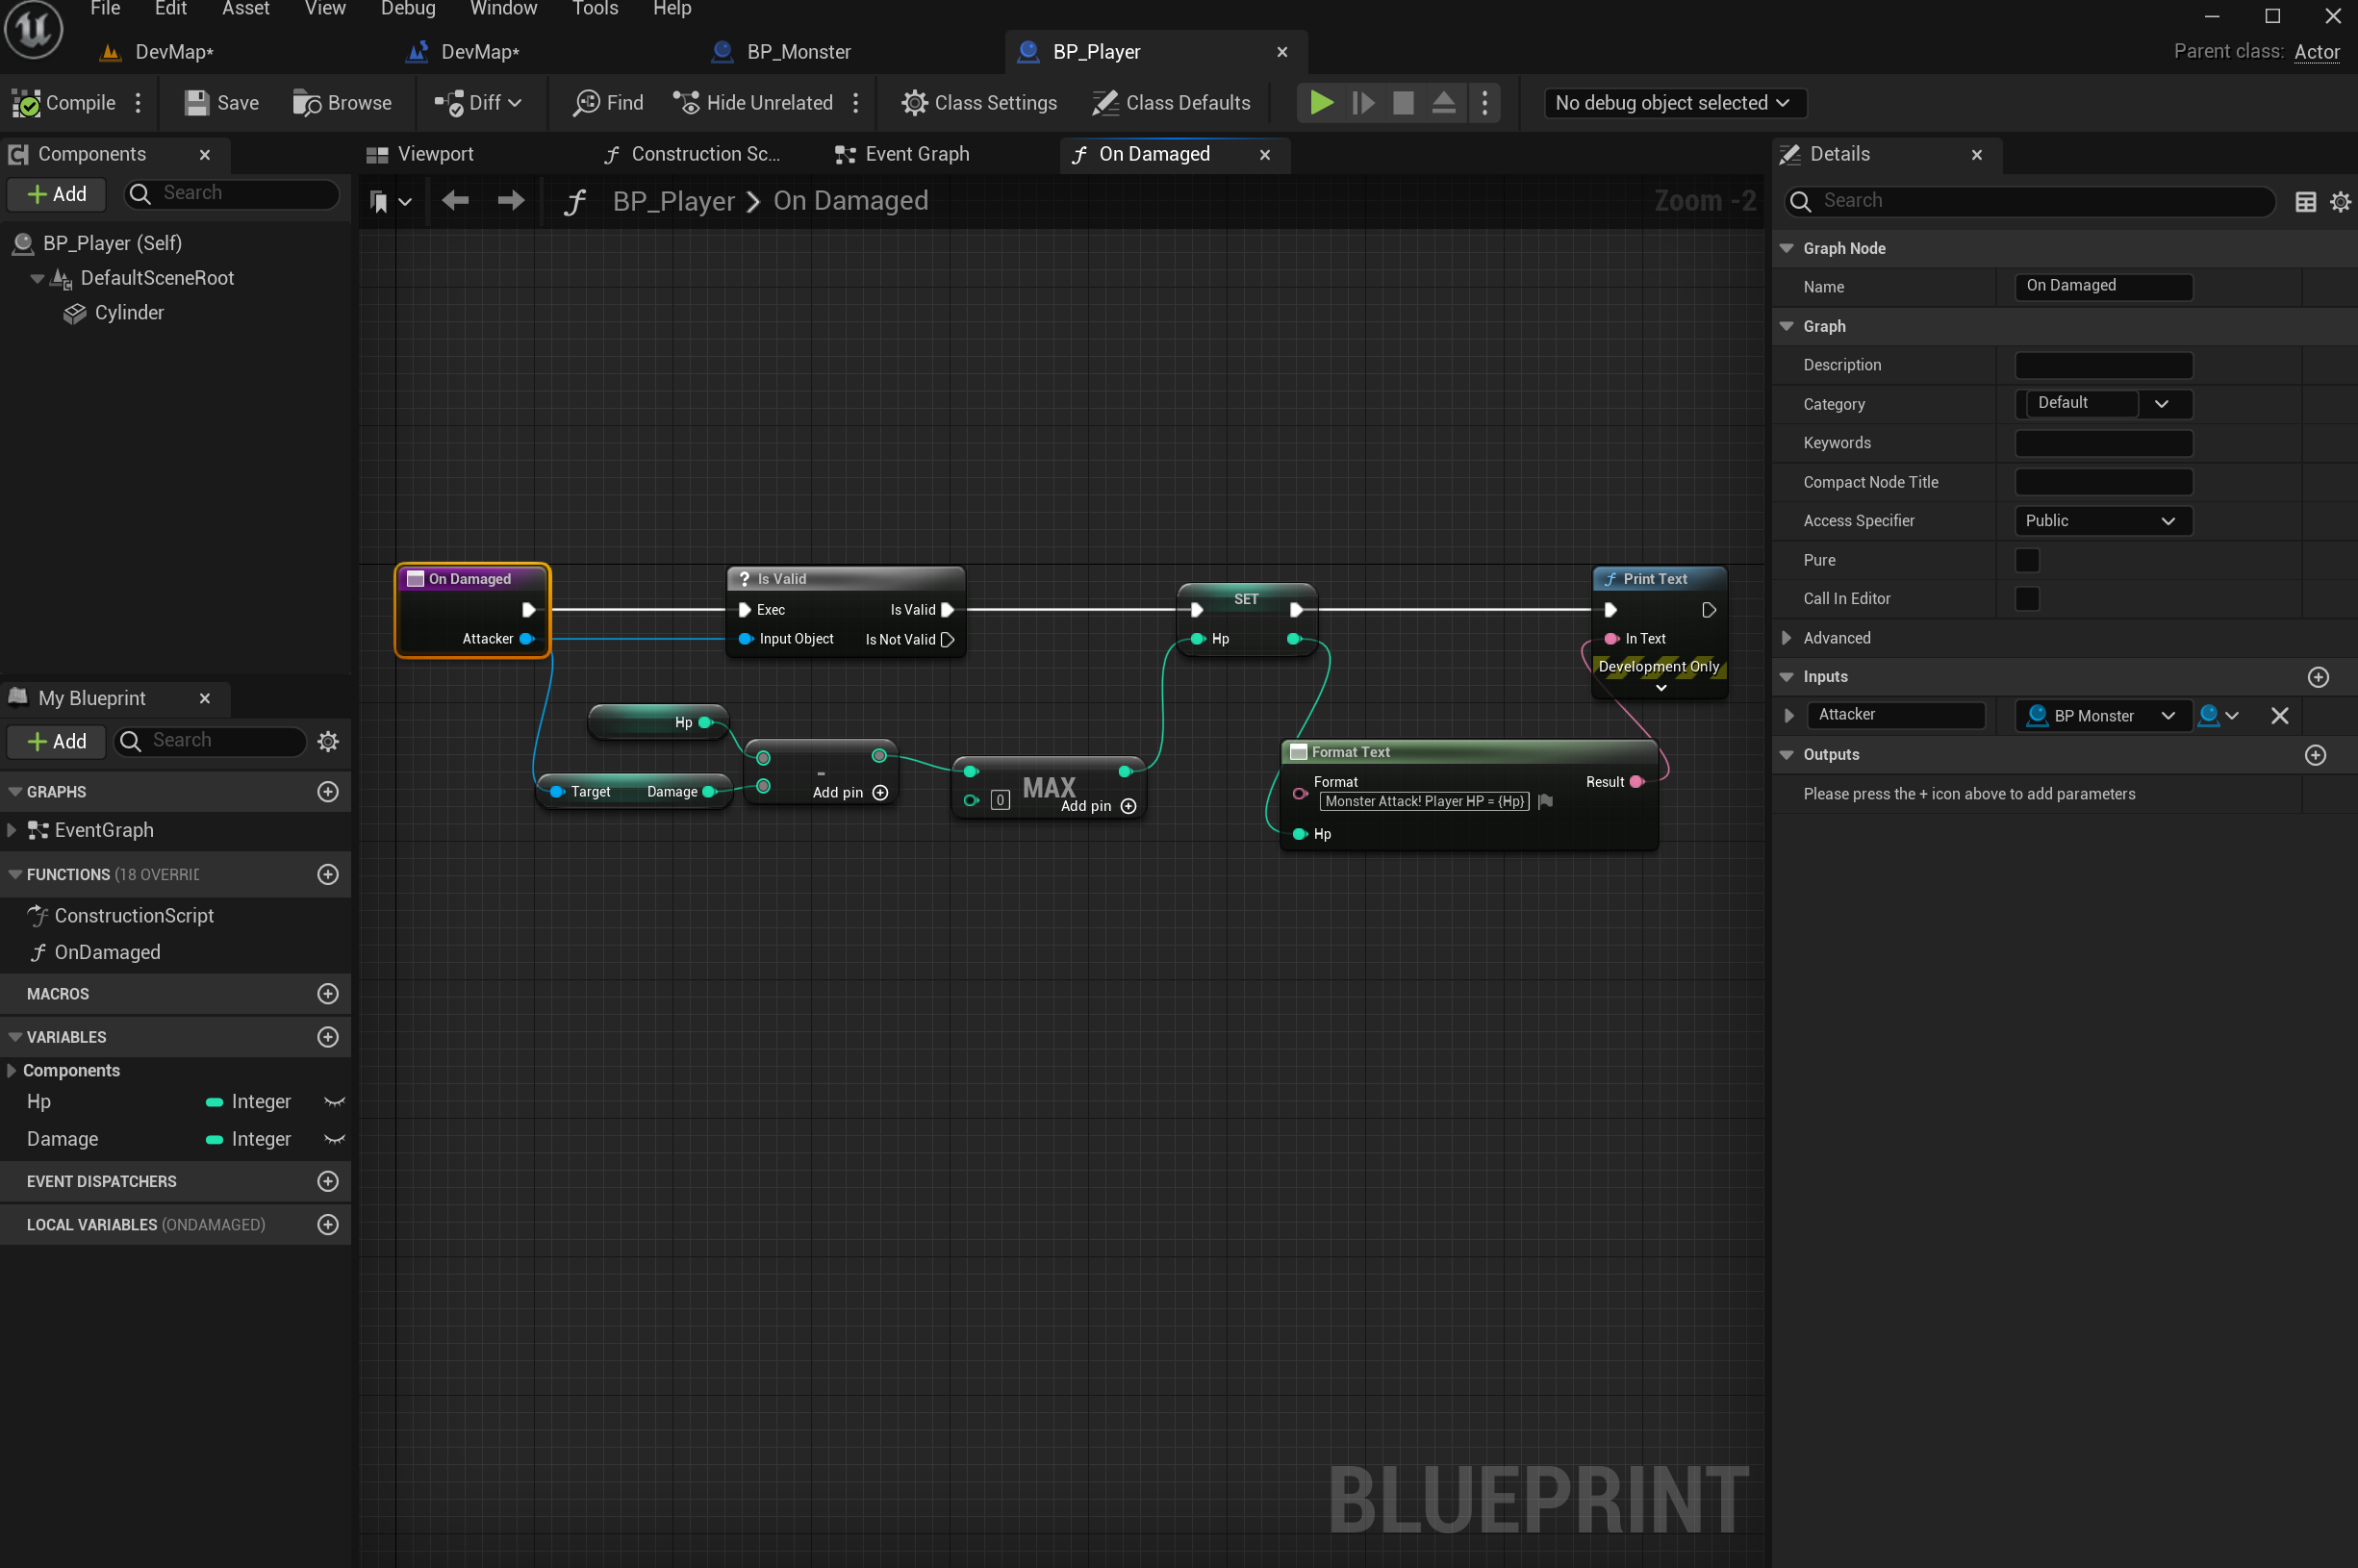The width and height of the screenshot is (2358, 1568).
Task: Switch to the Viewport tab
Action: (420, 154)
